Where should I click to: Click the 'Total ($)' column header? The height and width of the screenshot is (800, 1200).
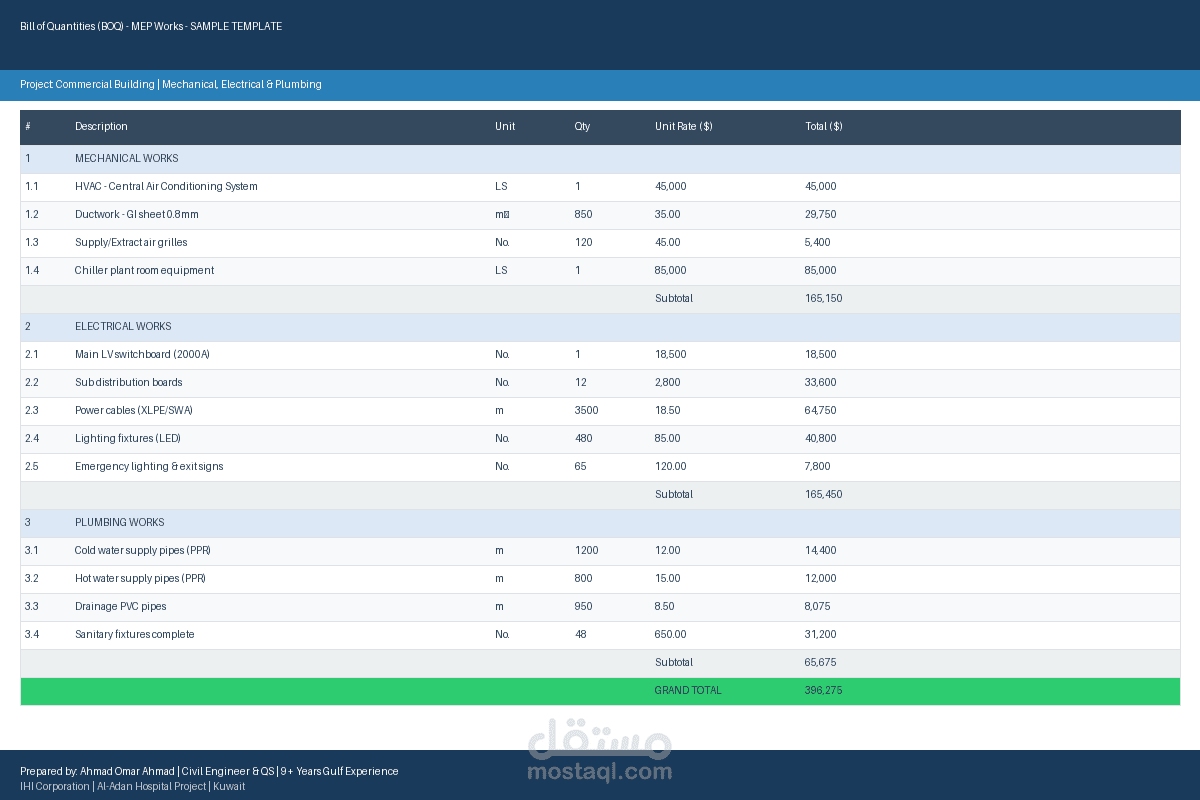point(823,127)
